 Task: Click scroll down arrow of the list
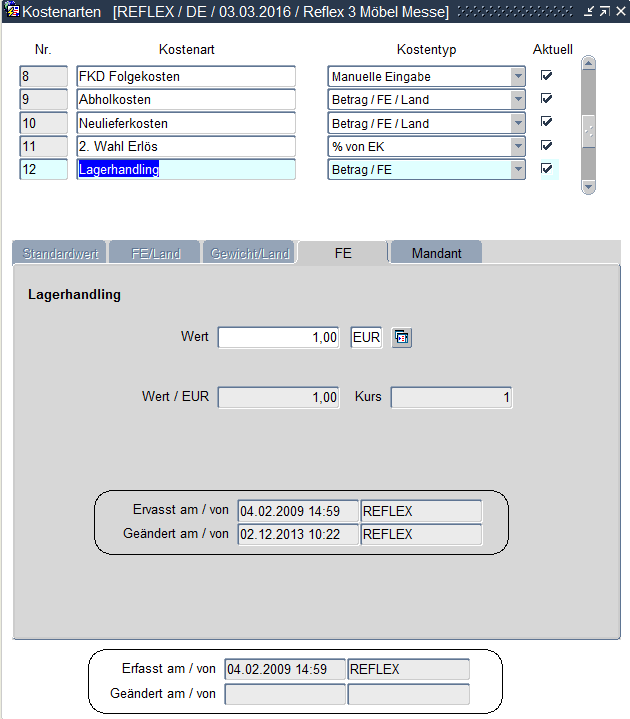click(588, 186)
